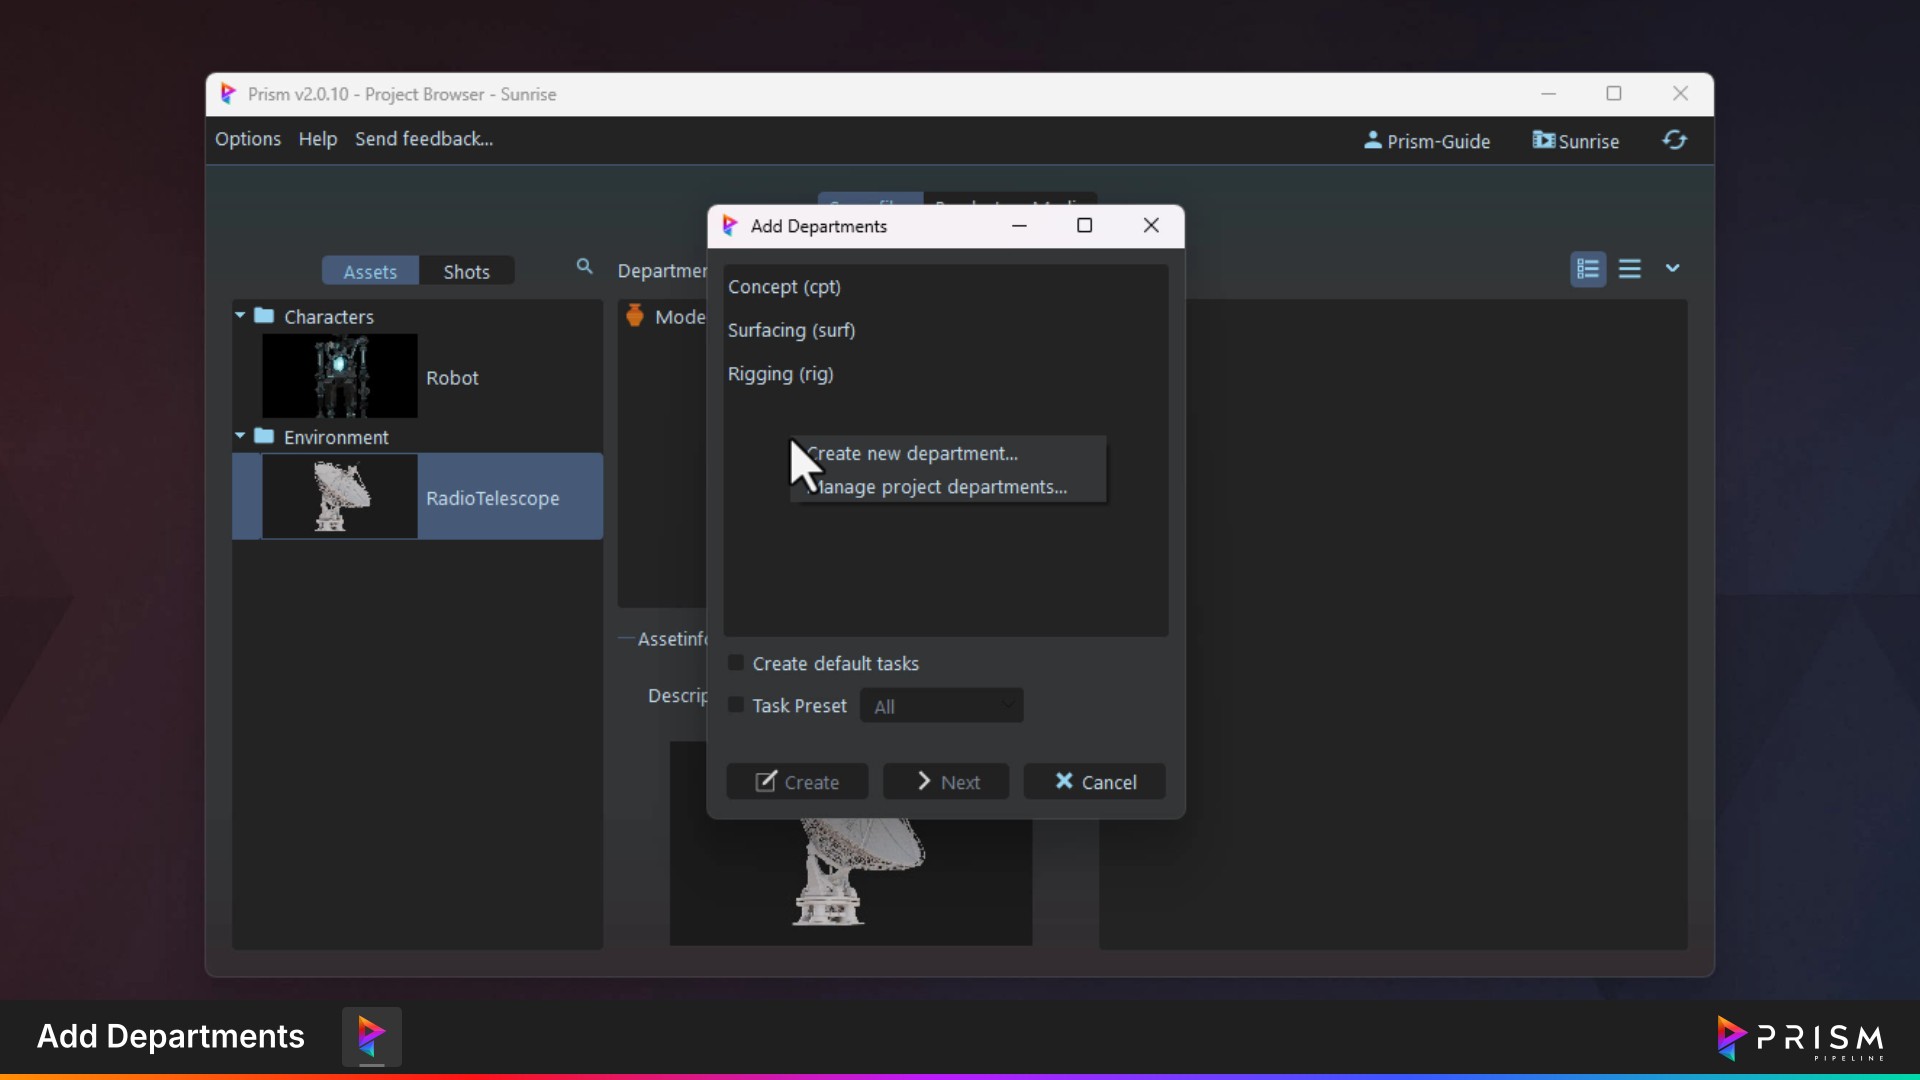Screen dimensions: 1920x1080
Task: Click the Sunrise project icon
Action: point(1543,141)
